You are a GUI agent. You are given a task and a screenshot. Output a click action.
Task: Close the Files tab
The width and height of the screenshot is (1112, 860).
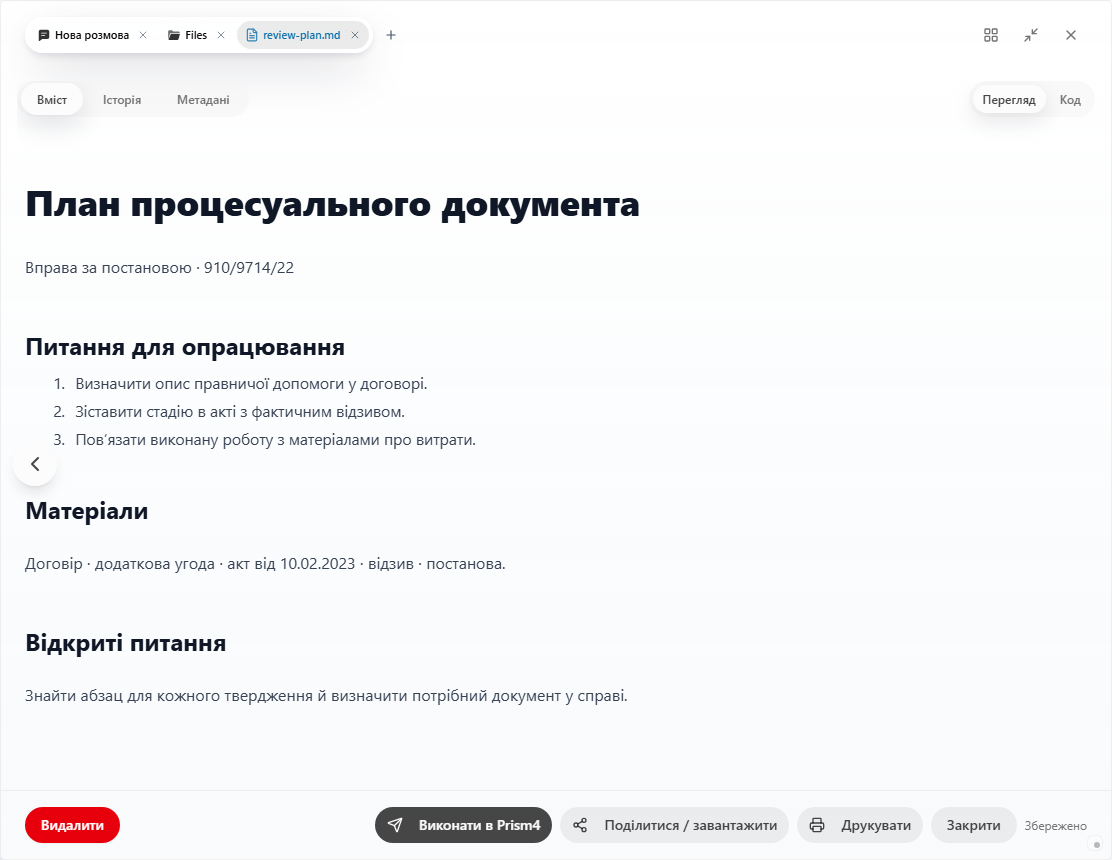[x=221, y=35]
